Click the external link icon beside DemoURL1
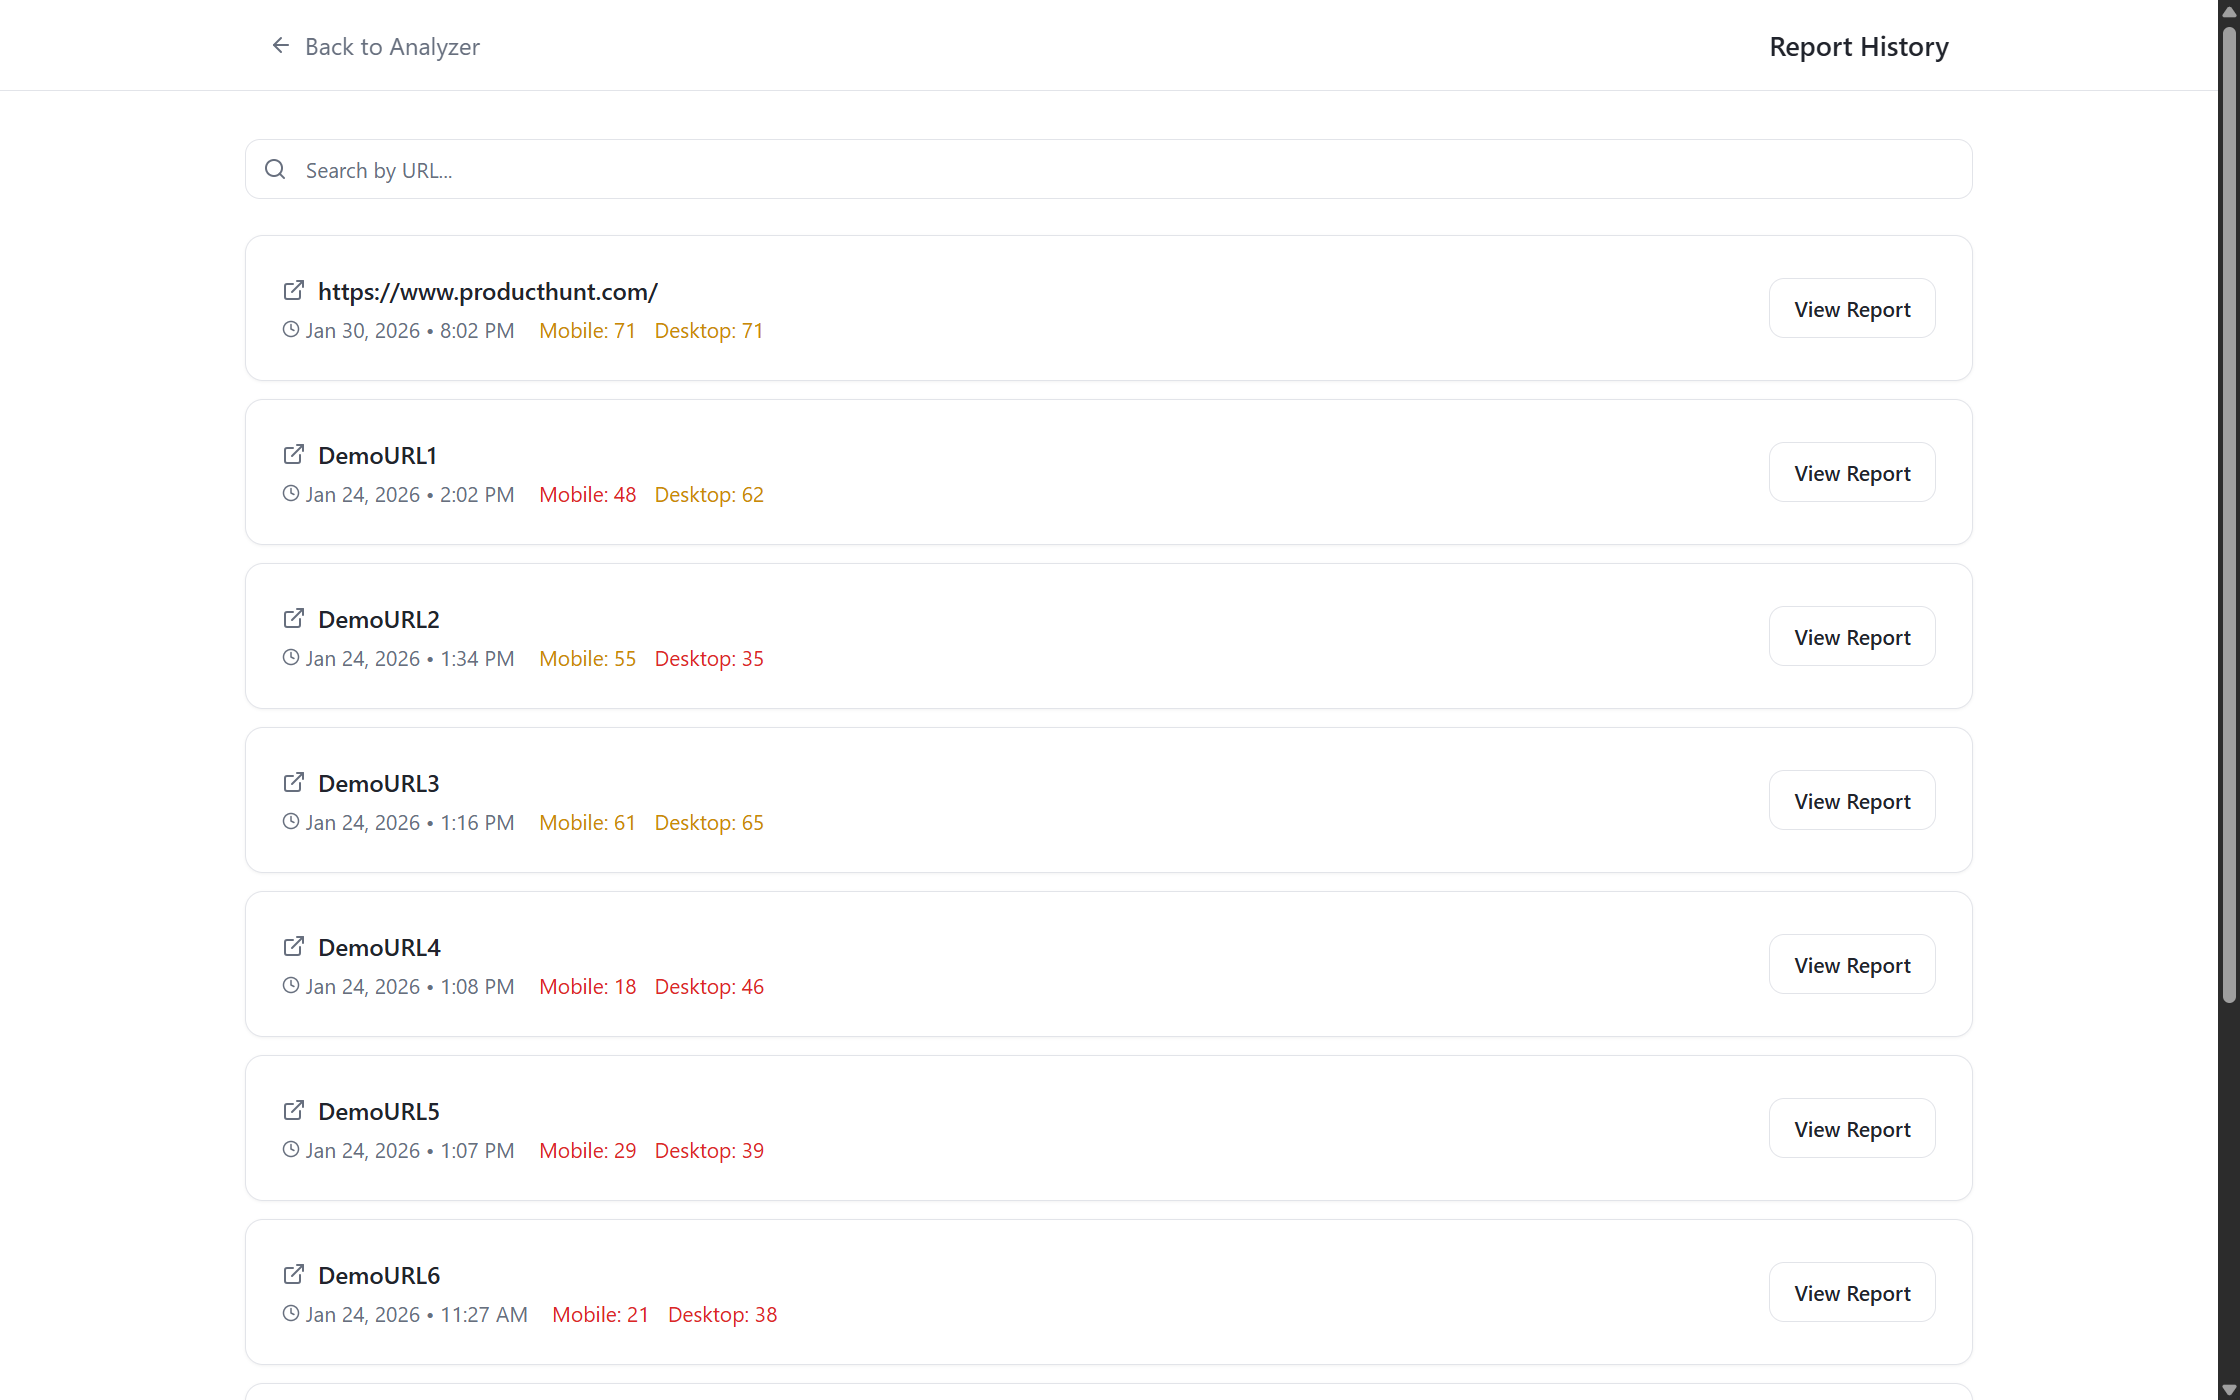The width and height of the screenshot is (2240, 1400). [293, 453]
